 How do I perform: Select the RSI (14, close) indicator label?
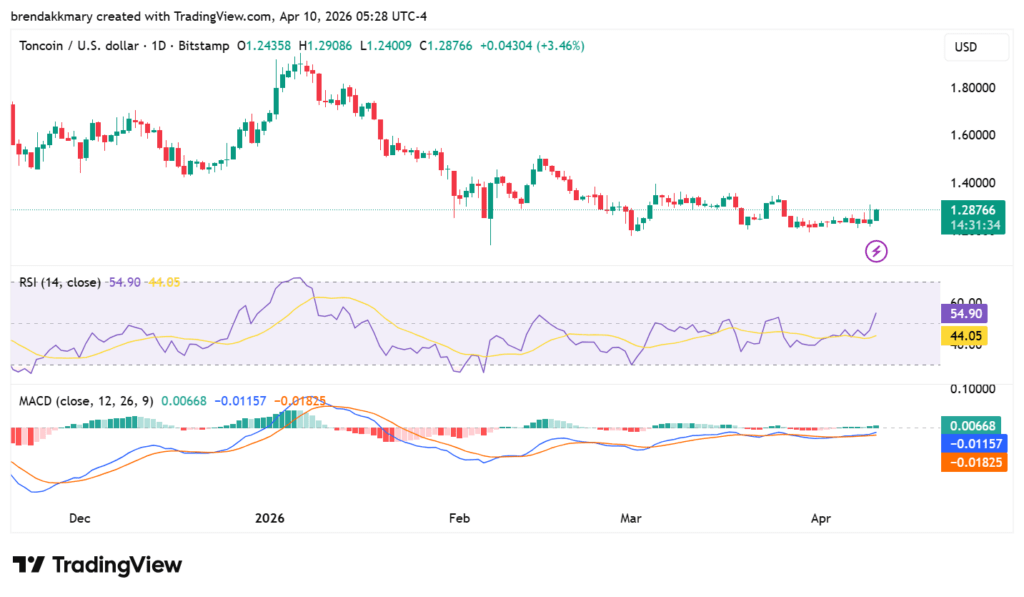click(x=60, y=283)
